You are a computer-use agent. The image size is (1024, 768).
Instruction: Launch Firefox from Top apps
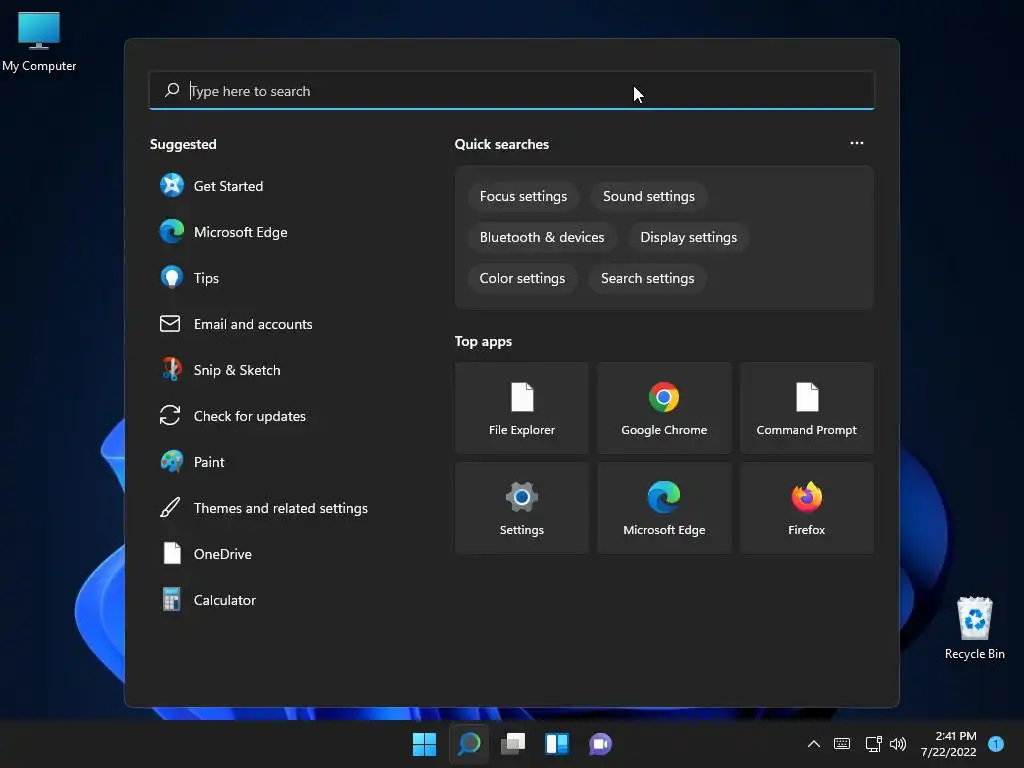coord(807,508)
